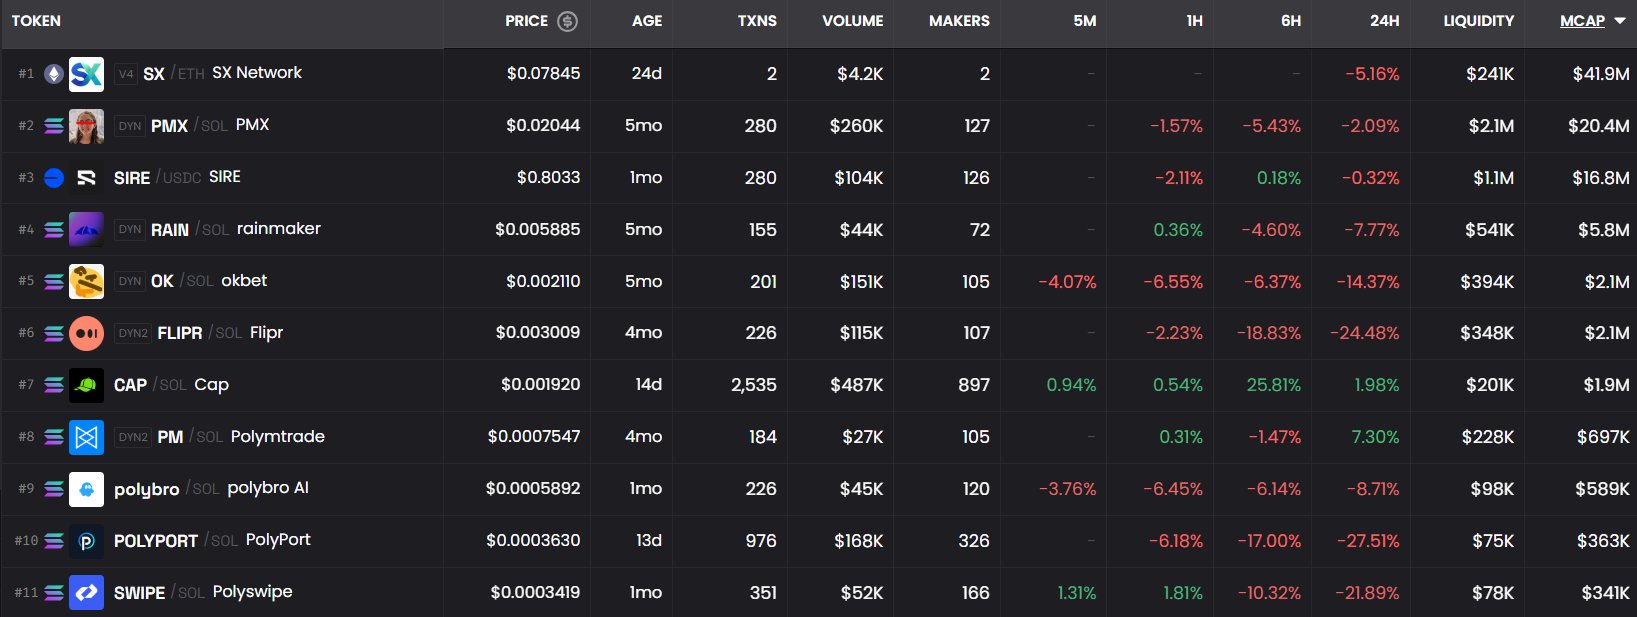The image size is (1637, 617).
Task: Click the PMX token avatar image
Action: pos(86,126)
